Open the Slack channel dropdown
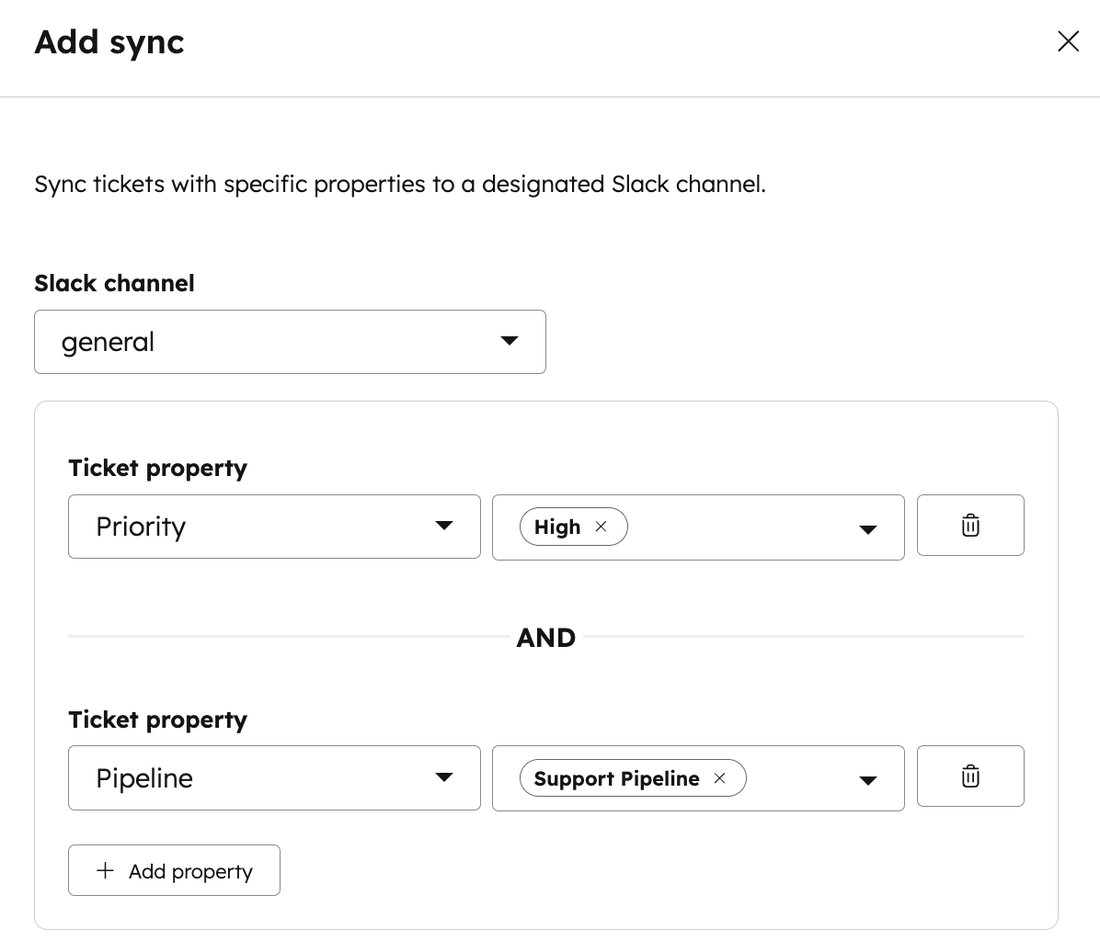Image resolution: width=1100 pixels, height=952 pixels. pos(290,341)
